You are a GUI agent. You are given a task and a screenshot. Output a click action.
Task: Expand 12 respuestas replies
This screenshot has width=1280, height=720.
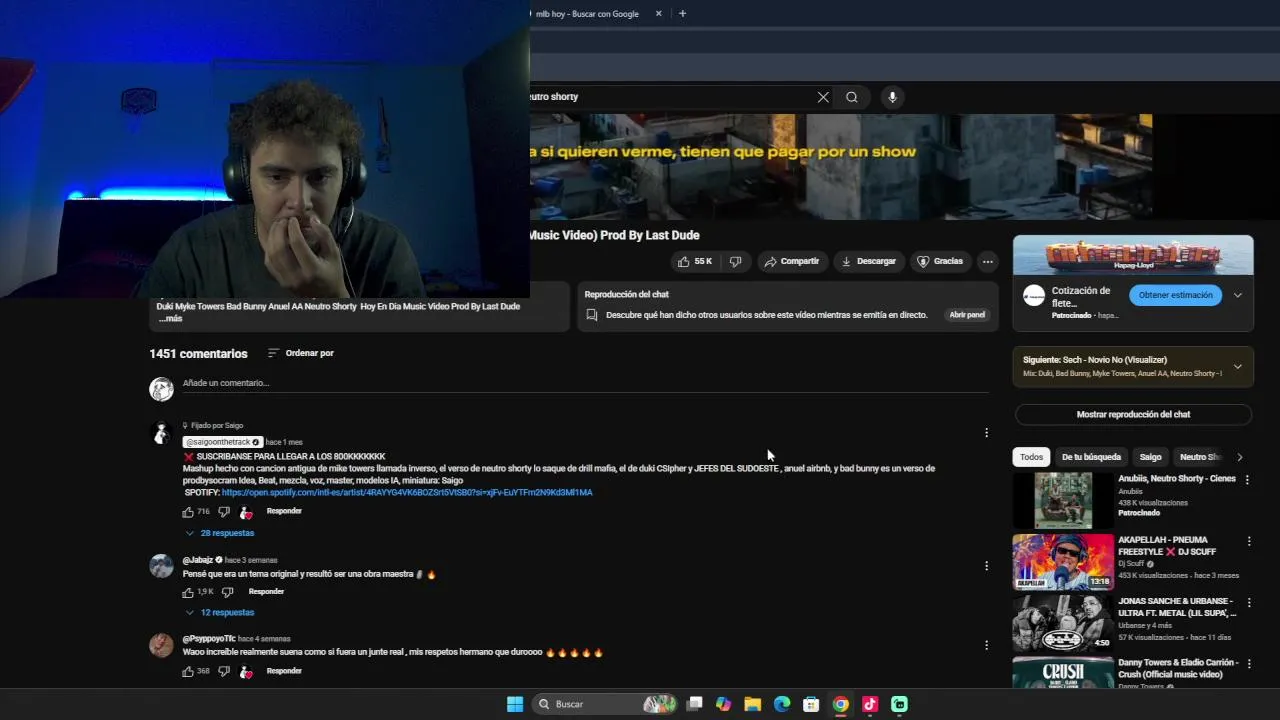click(x=220, y=612)
